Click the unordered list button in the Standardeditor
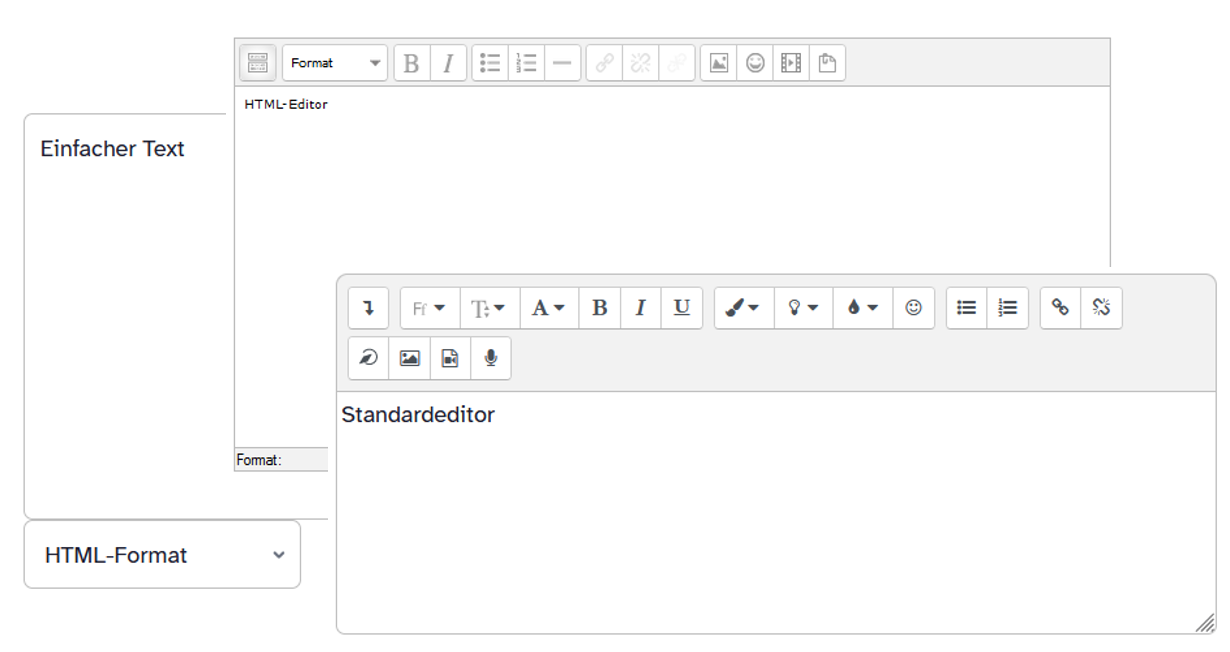 (x=966, y=308)
